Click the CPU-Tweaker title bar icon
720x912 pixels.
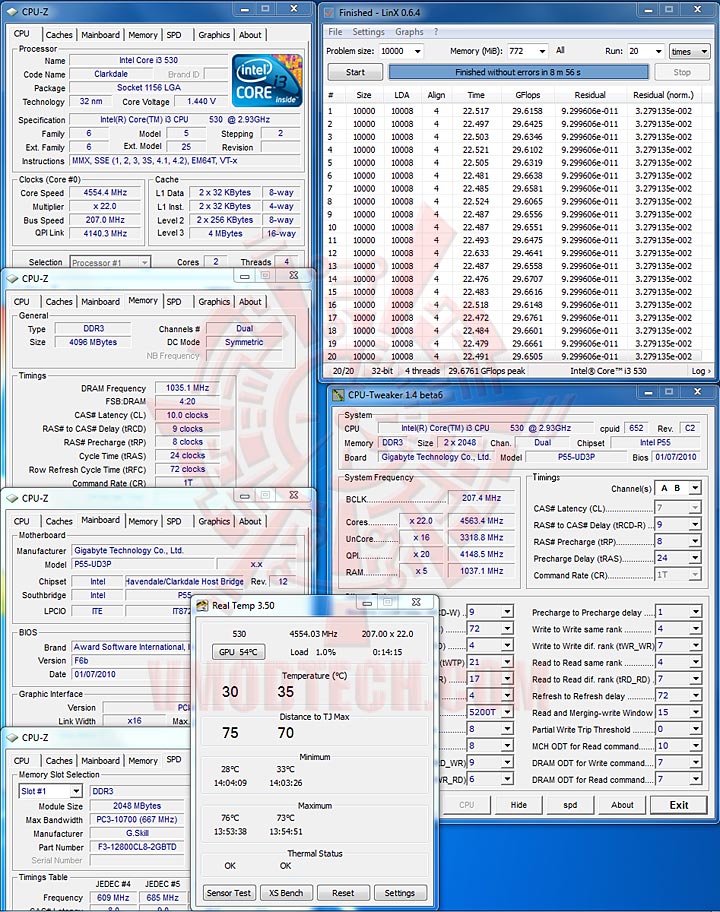pos(338,395)
